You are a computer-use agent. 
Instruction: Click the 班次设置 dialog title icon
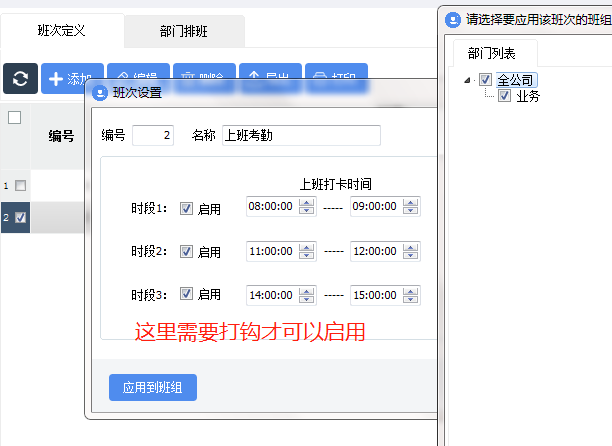point(100,93)
